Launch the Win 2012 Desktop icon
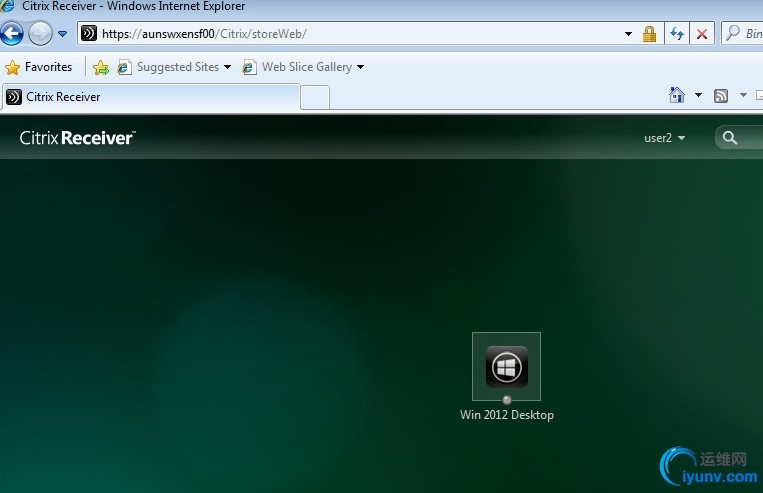 [507, 366]
